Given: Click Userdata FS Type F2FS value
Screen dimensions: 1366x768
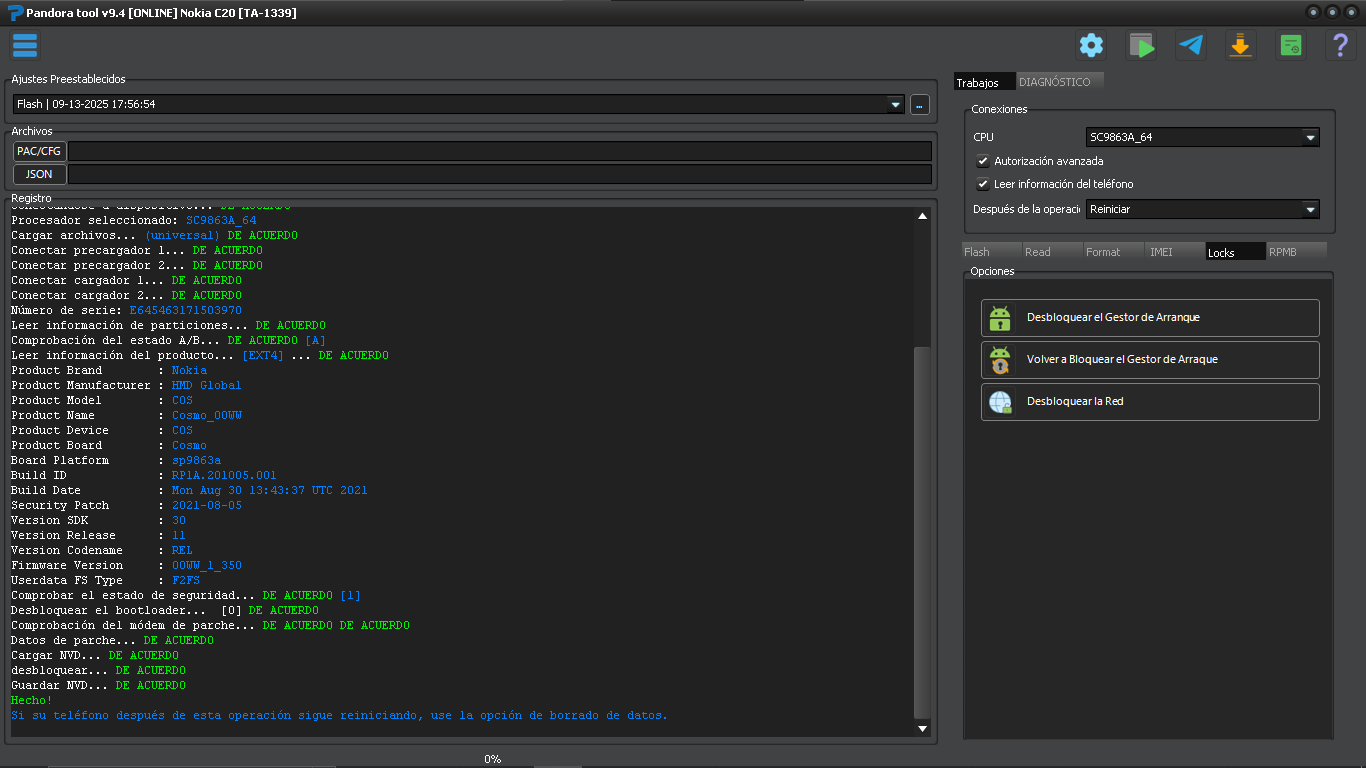Looking at the screenshot, I should pyautogui.click(x=186, y=581).
